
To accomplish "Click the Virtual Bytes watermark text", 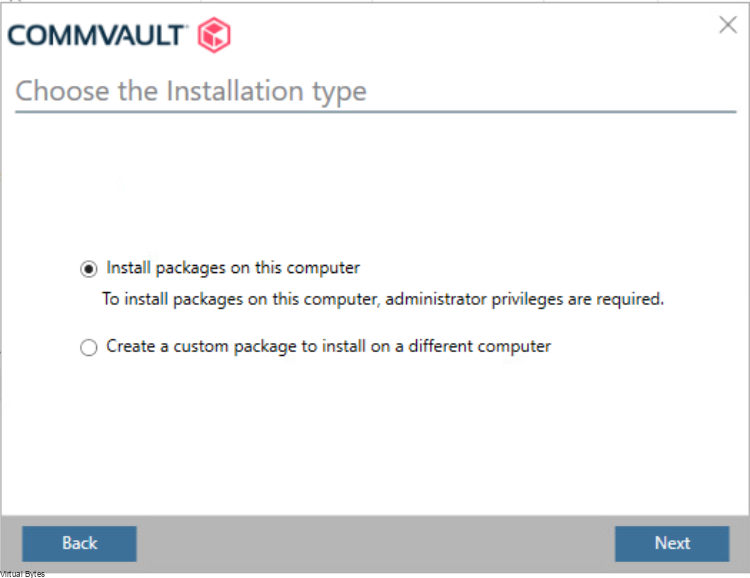I will click(22, 574).
